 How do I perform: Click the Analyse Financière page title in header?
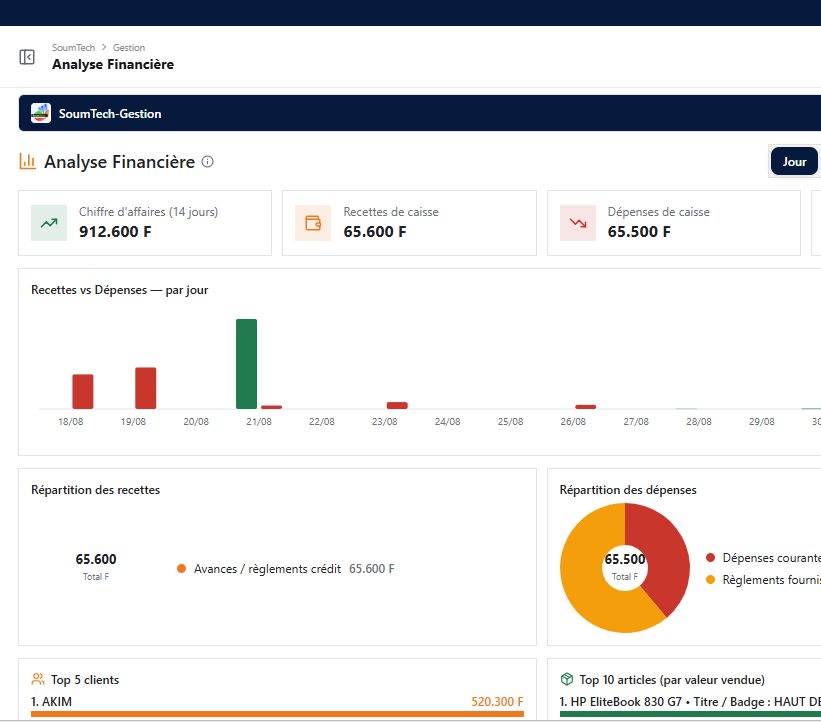click(x=113, y=64)
